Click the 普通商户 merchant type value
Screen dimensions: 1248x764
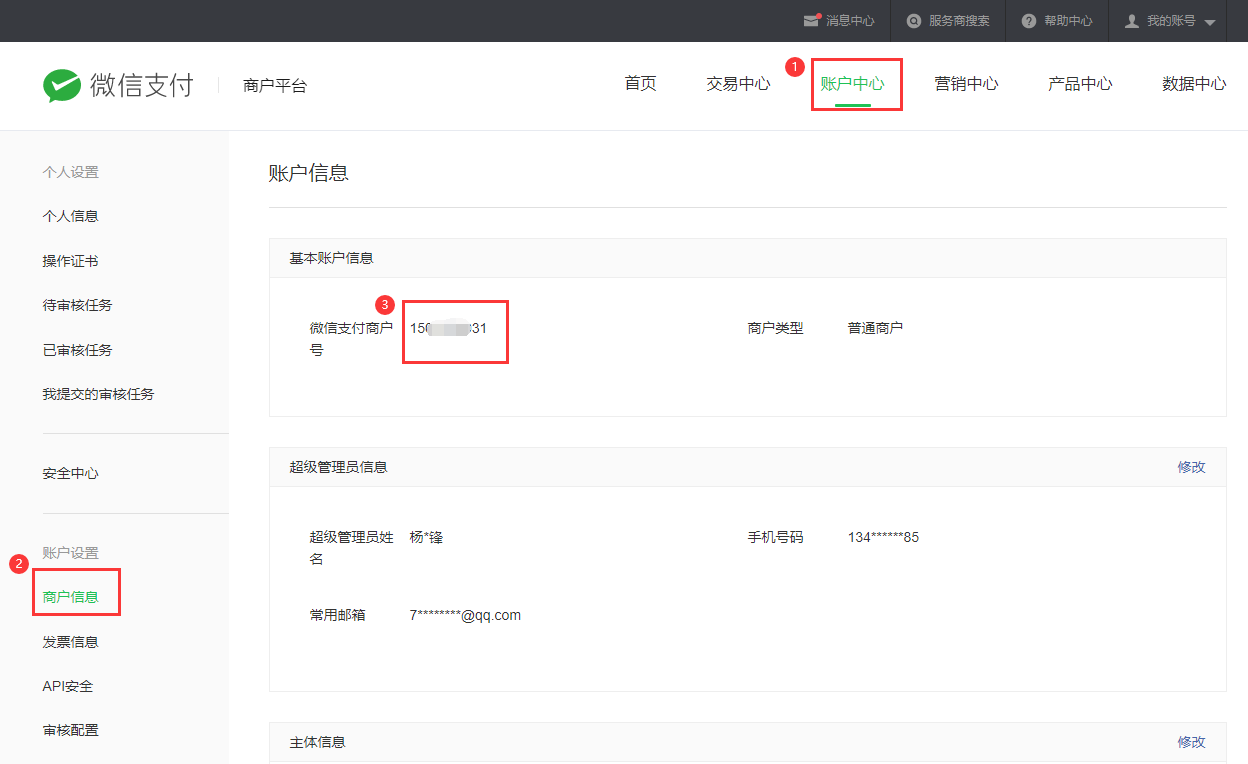(x=875, y=328)
